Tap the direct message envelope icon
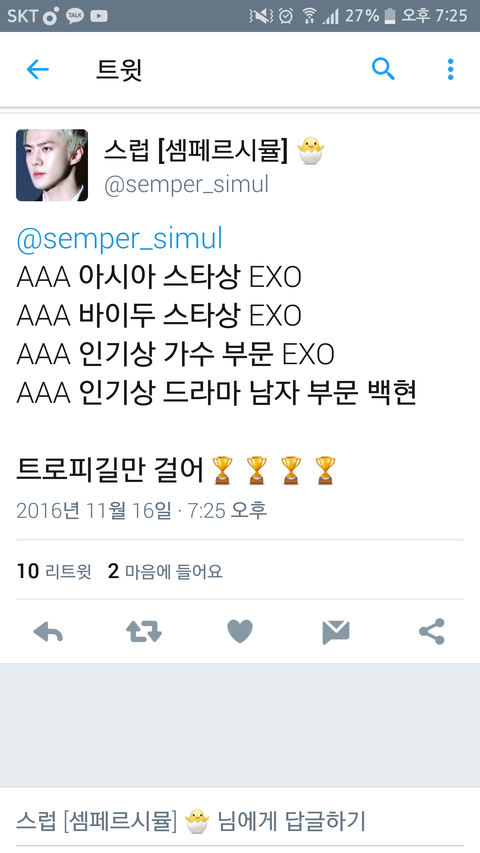 pyautogui.click(x=336, y=632)
